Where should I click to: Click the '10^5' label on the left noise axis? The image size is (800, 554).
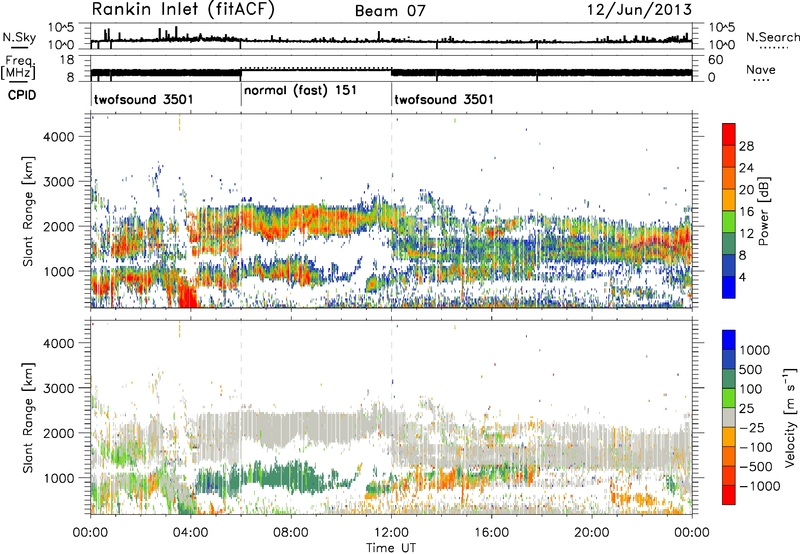pyautogui.click(x=61, y=27)
